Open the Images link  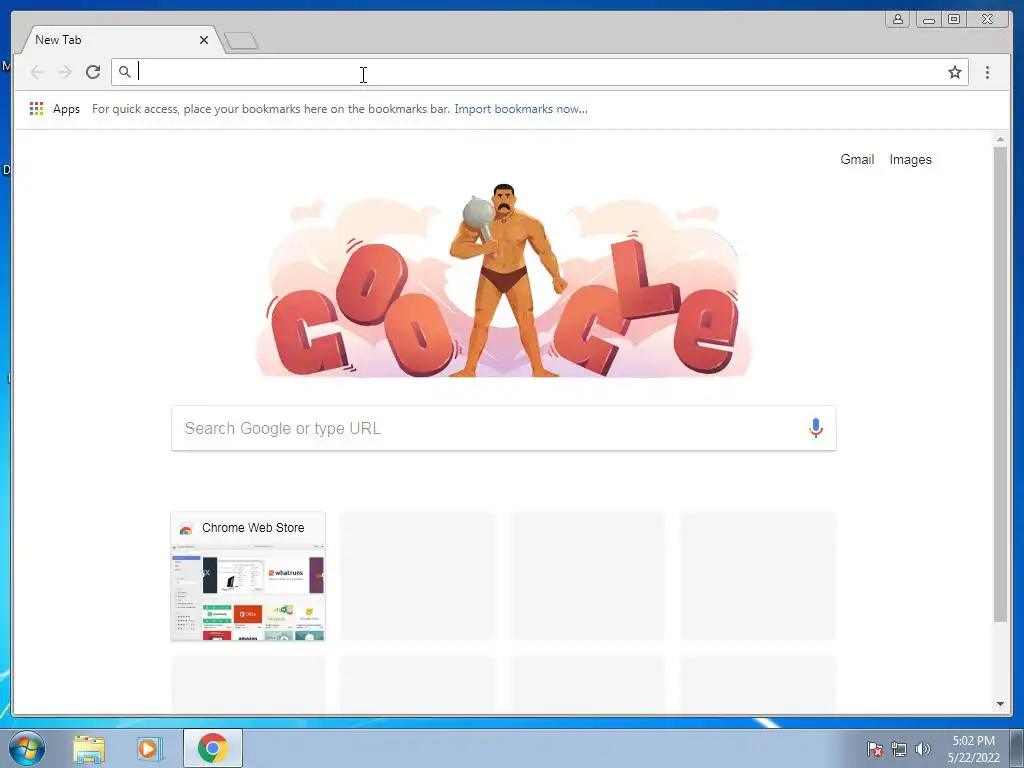point(910,159)
